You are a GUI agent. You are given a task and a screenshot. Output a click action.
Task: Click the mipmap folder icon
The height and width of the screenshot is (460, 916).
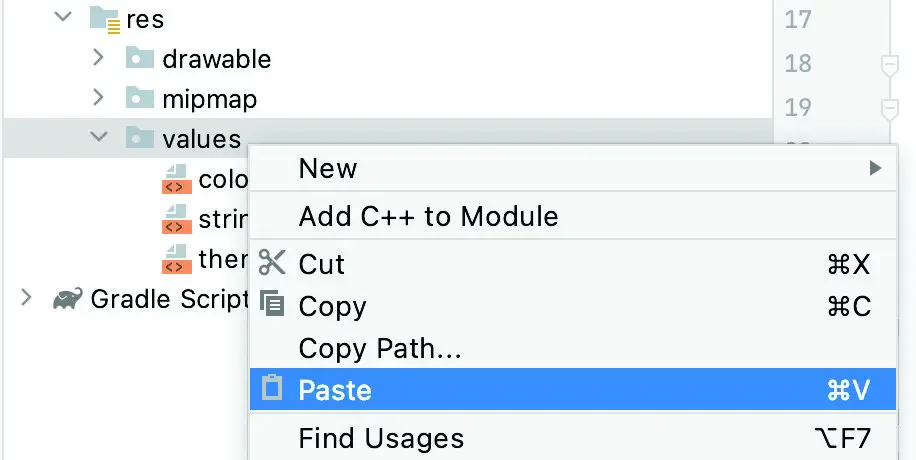[140, 98]
